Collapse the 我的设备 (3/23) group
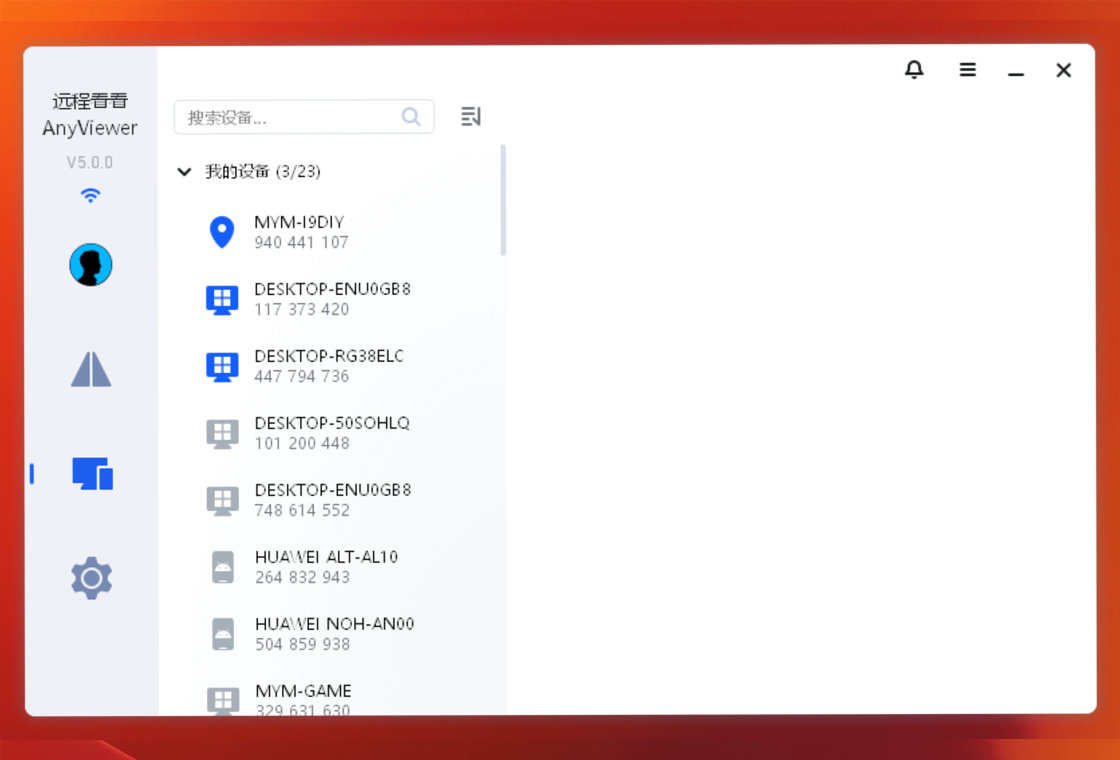The height and width of the screenshot is (760, 1120). 184,172
